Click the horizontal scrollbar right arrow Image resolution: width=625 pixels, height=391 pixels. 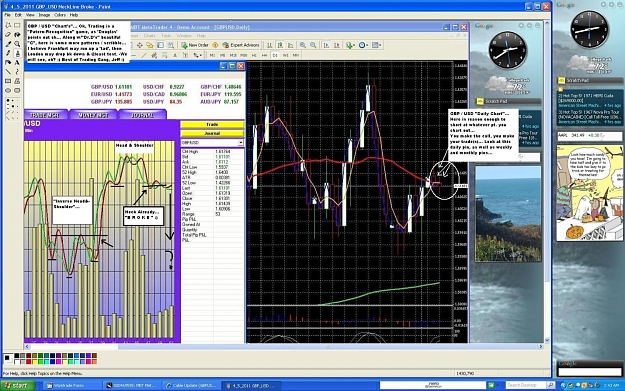541,347
